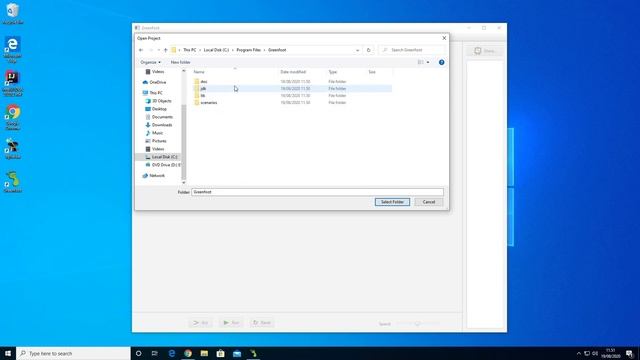Click the navigation pane scrollbar thumb
Screen dimensions: 640x360
click(x=184, y=141)
